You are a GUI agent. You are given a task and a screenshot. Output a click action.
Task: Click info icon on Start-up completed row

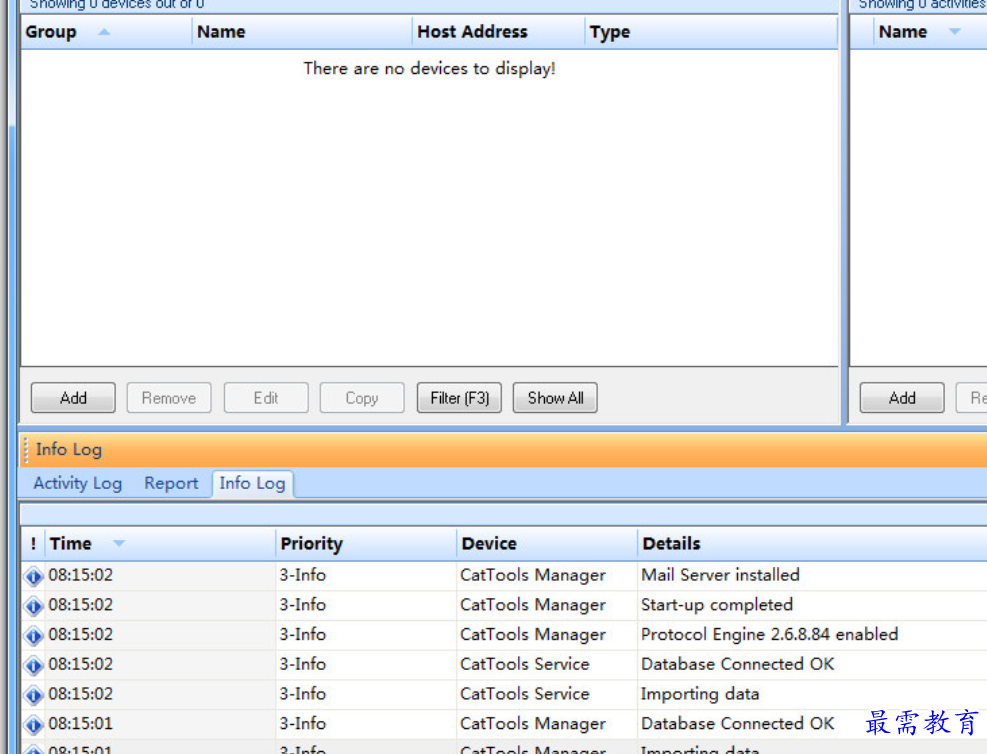pos(33,605)
